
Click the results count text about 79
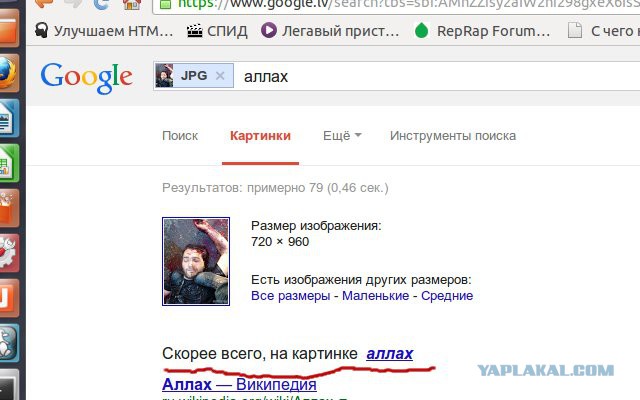click(275, 188)
